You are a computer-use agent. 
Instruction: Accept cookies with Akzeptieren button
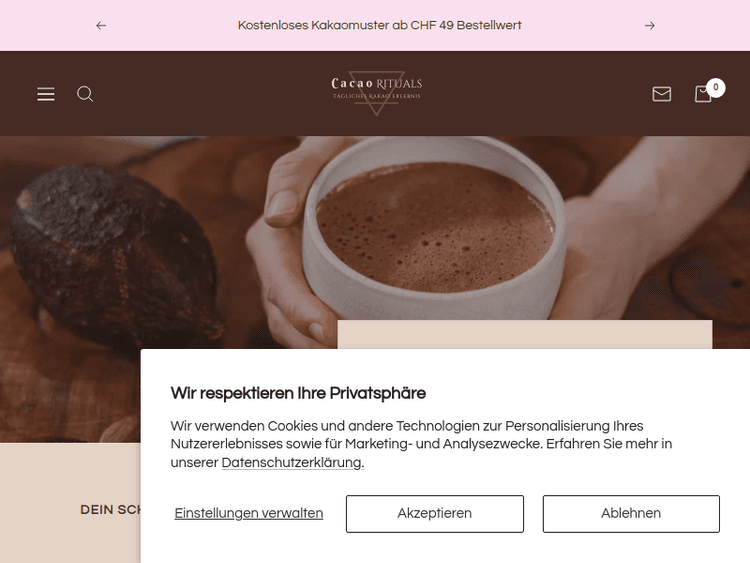pyautogui.click(x=435, y=514)
